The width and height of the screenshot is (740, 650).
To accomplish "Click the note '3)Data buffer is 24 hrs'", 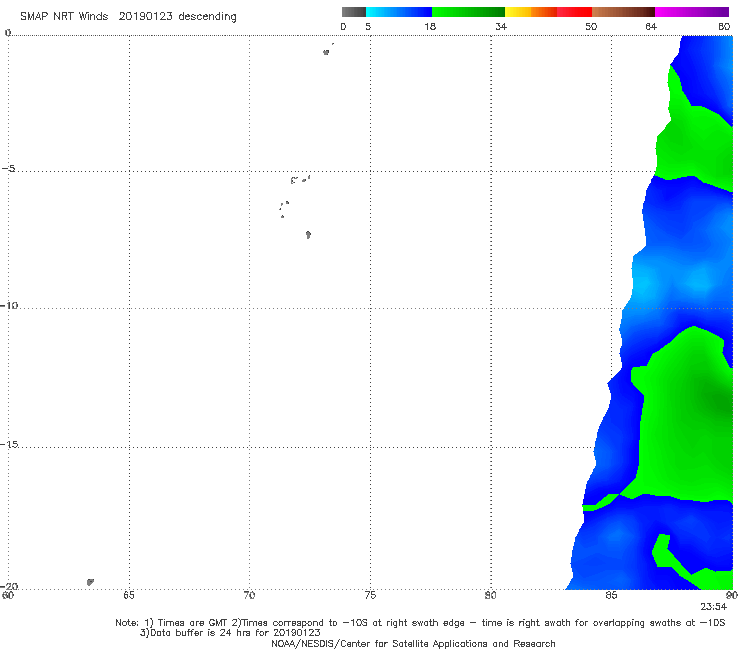I will pos(230,633).
